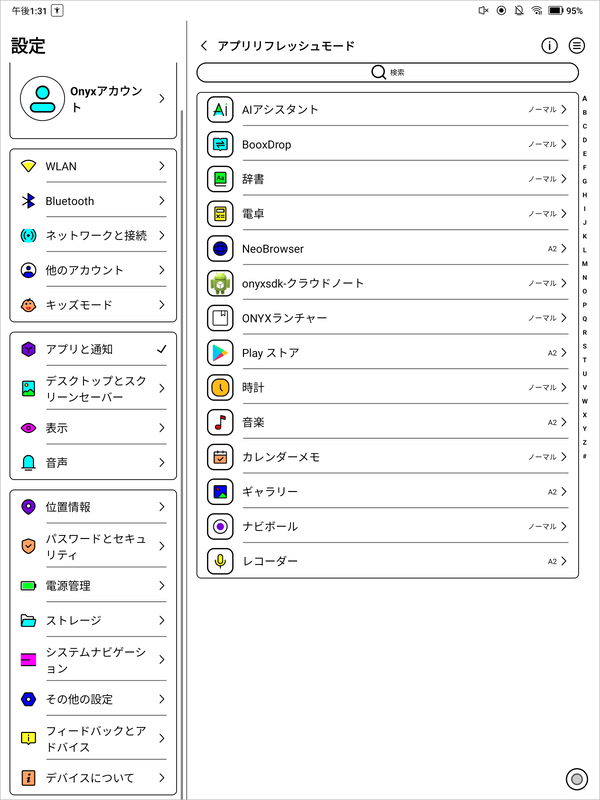Select the 時計 clock app icon
Screen dimensions: 600x800
(x=220, y=387)
